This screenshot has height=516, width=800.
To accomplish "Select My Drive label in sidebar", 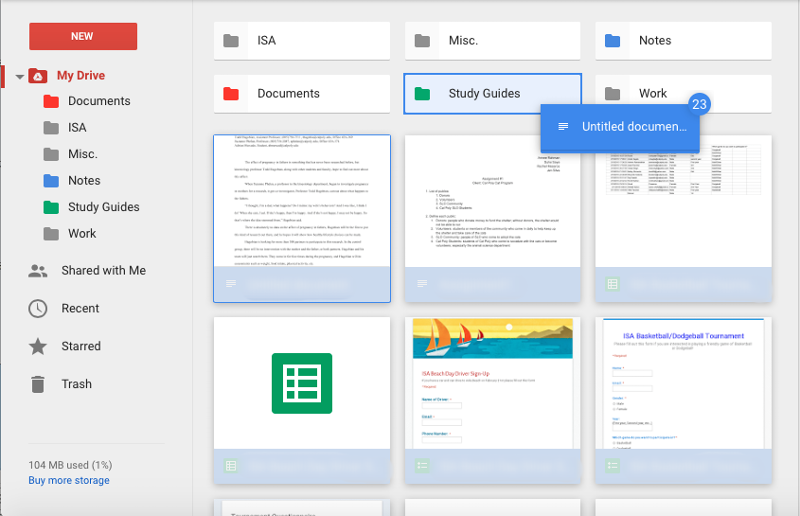I will [81, 76].
